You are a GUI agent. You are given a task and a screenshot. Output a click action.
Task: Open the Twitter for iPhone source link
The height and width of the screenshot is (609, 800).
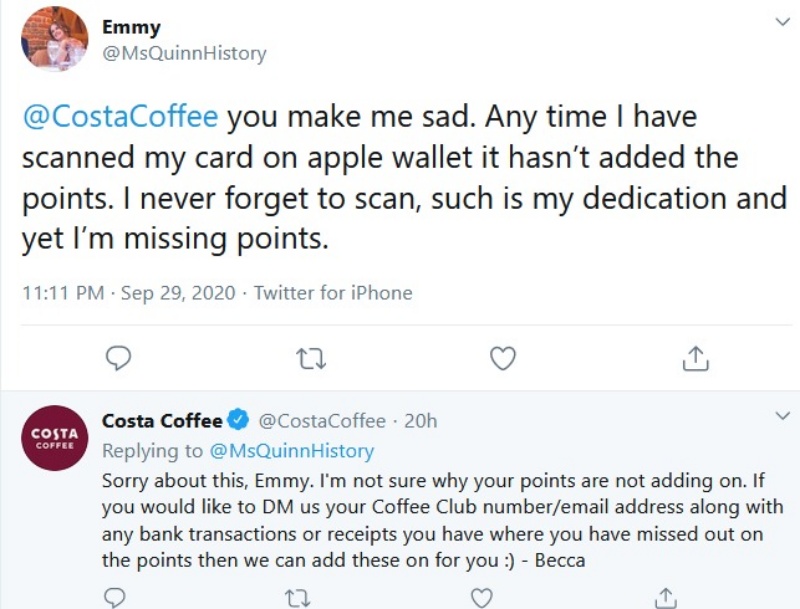[333, 293]
